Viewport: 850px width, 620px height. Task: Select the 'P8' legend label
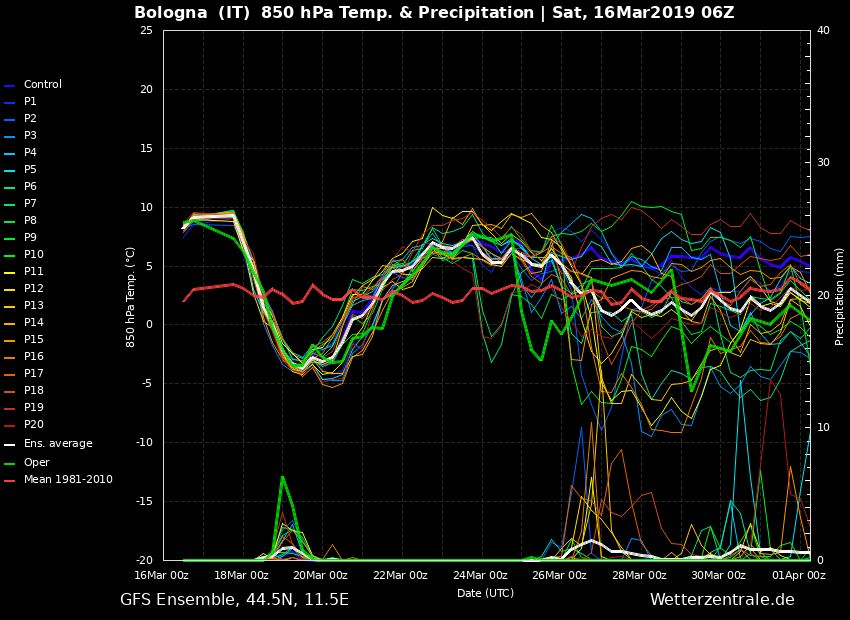(30, 221)
